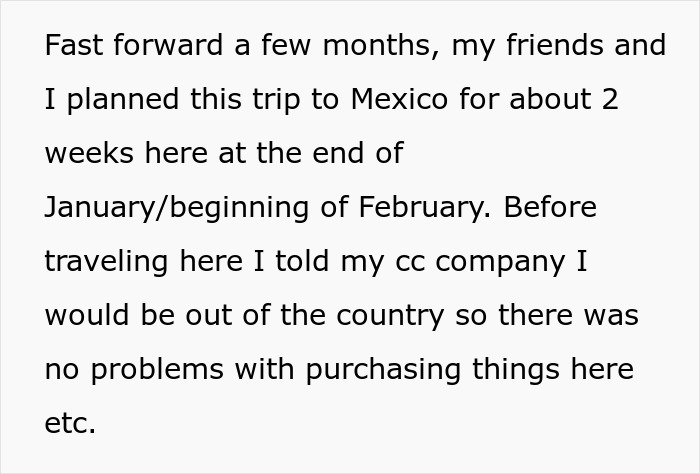
Task: Click the word "Before"
Action: click(551, 208)
